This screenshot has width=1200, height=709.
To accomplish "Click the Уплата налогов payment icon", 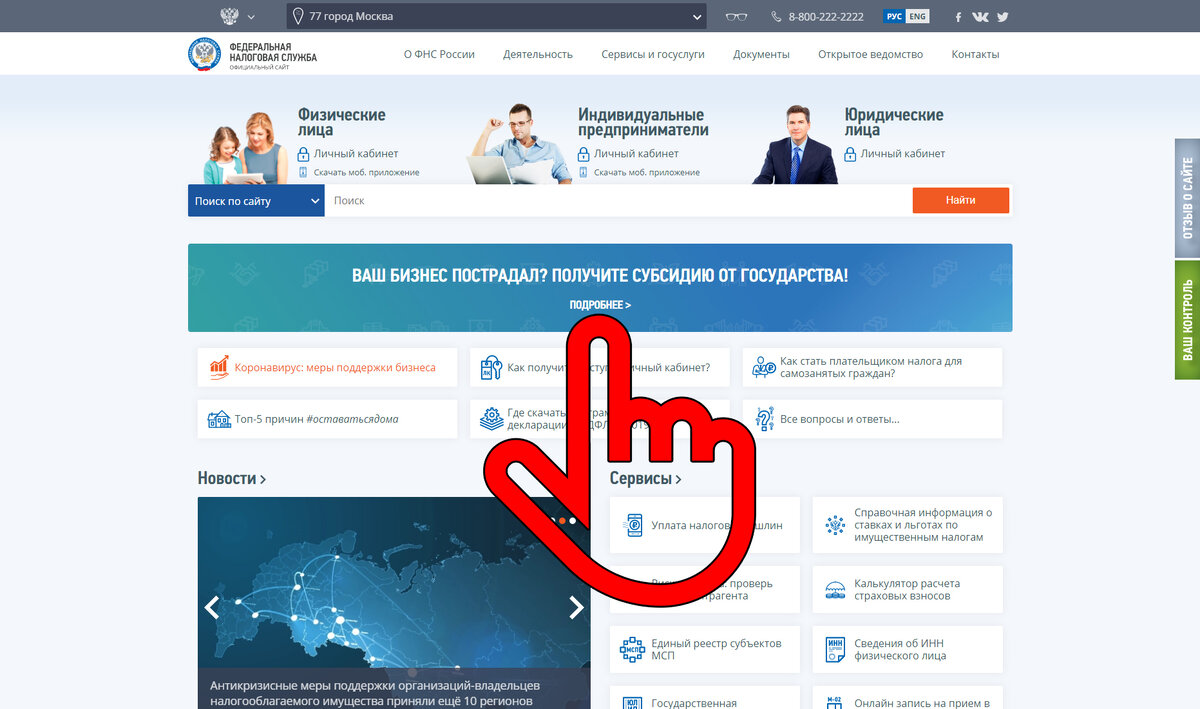I will 634,525.
